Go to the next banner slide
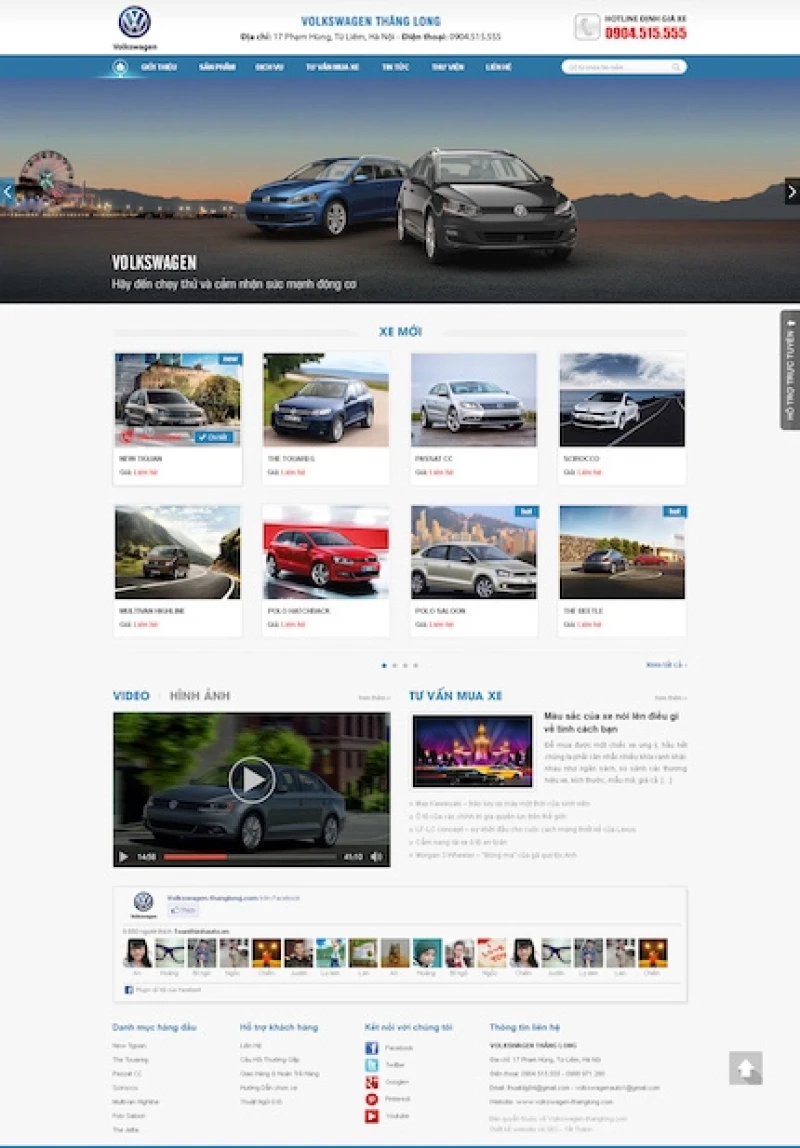This screenshot has height=1148, width=800. coord(792,191)
